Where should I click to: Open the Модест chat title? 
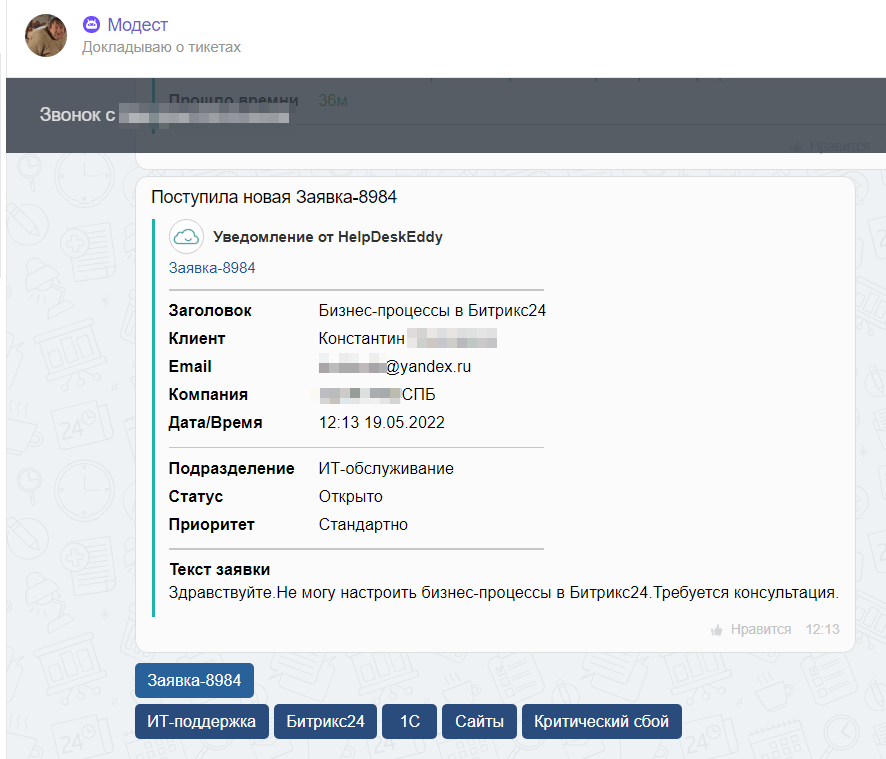click(137, 25)
